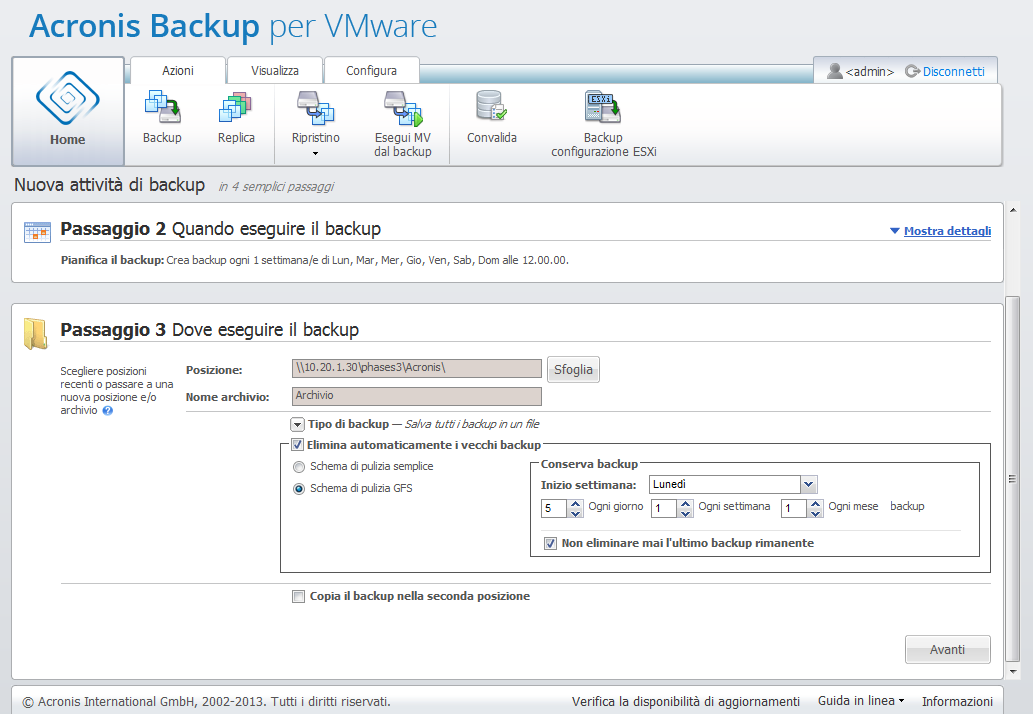Uncheck Elimina automaticamente i vecchi backup
This screenshot has width=1033, height=714.
tap(297, 445)
